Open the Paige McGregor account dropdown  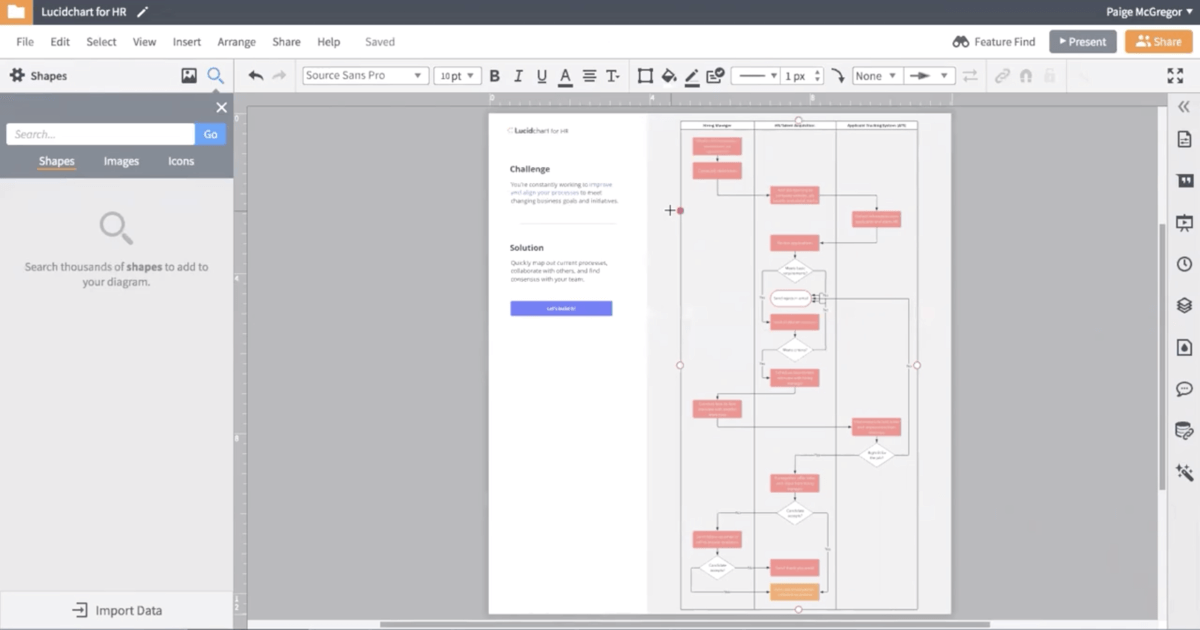pyautogui.click(x=1147, y=11)
